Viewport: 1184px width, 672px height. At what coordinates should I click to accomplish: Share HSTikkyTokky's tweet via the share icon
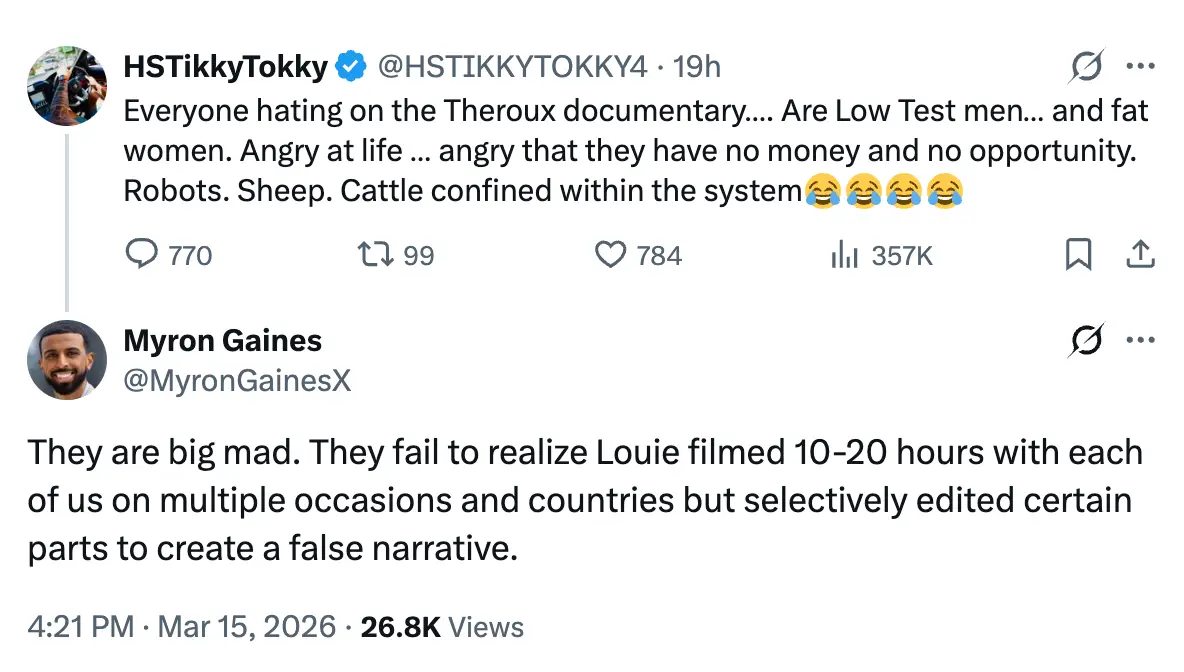1141,255
